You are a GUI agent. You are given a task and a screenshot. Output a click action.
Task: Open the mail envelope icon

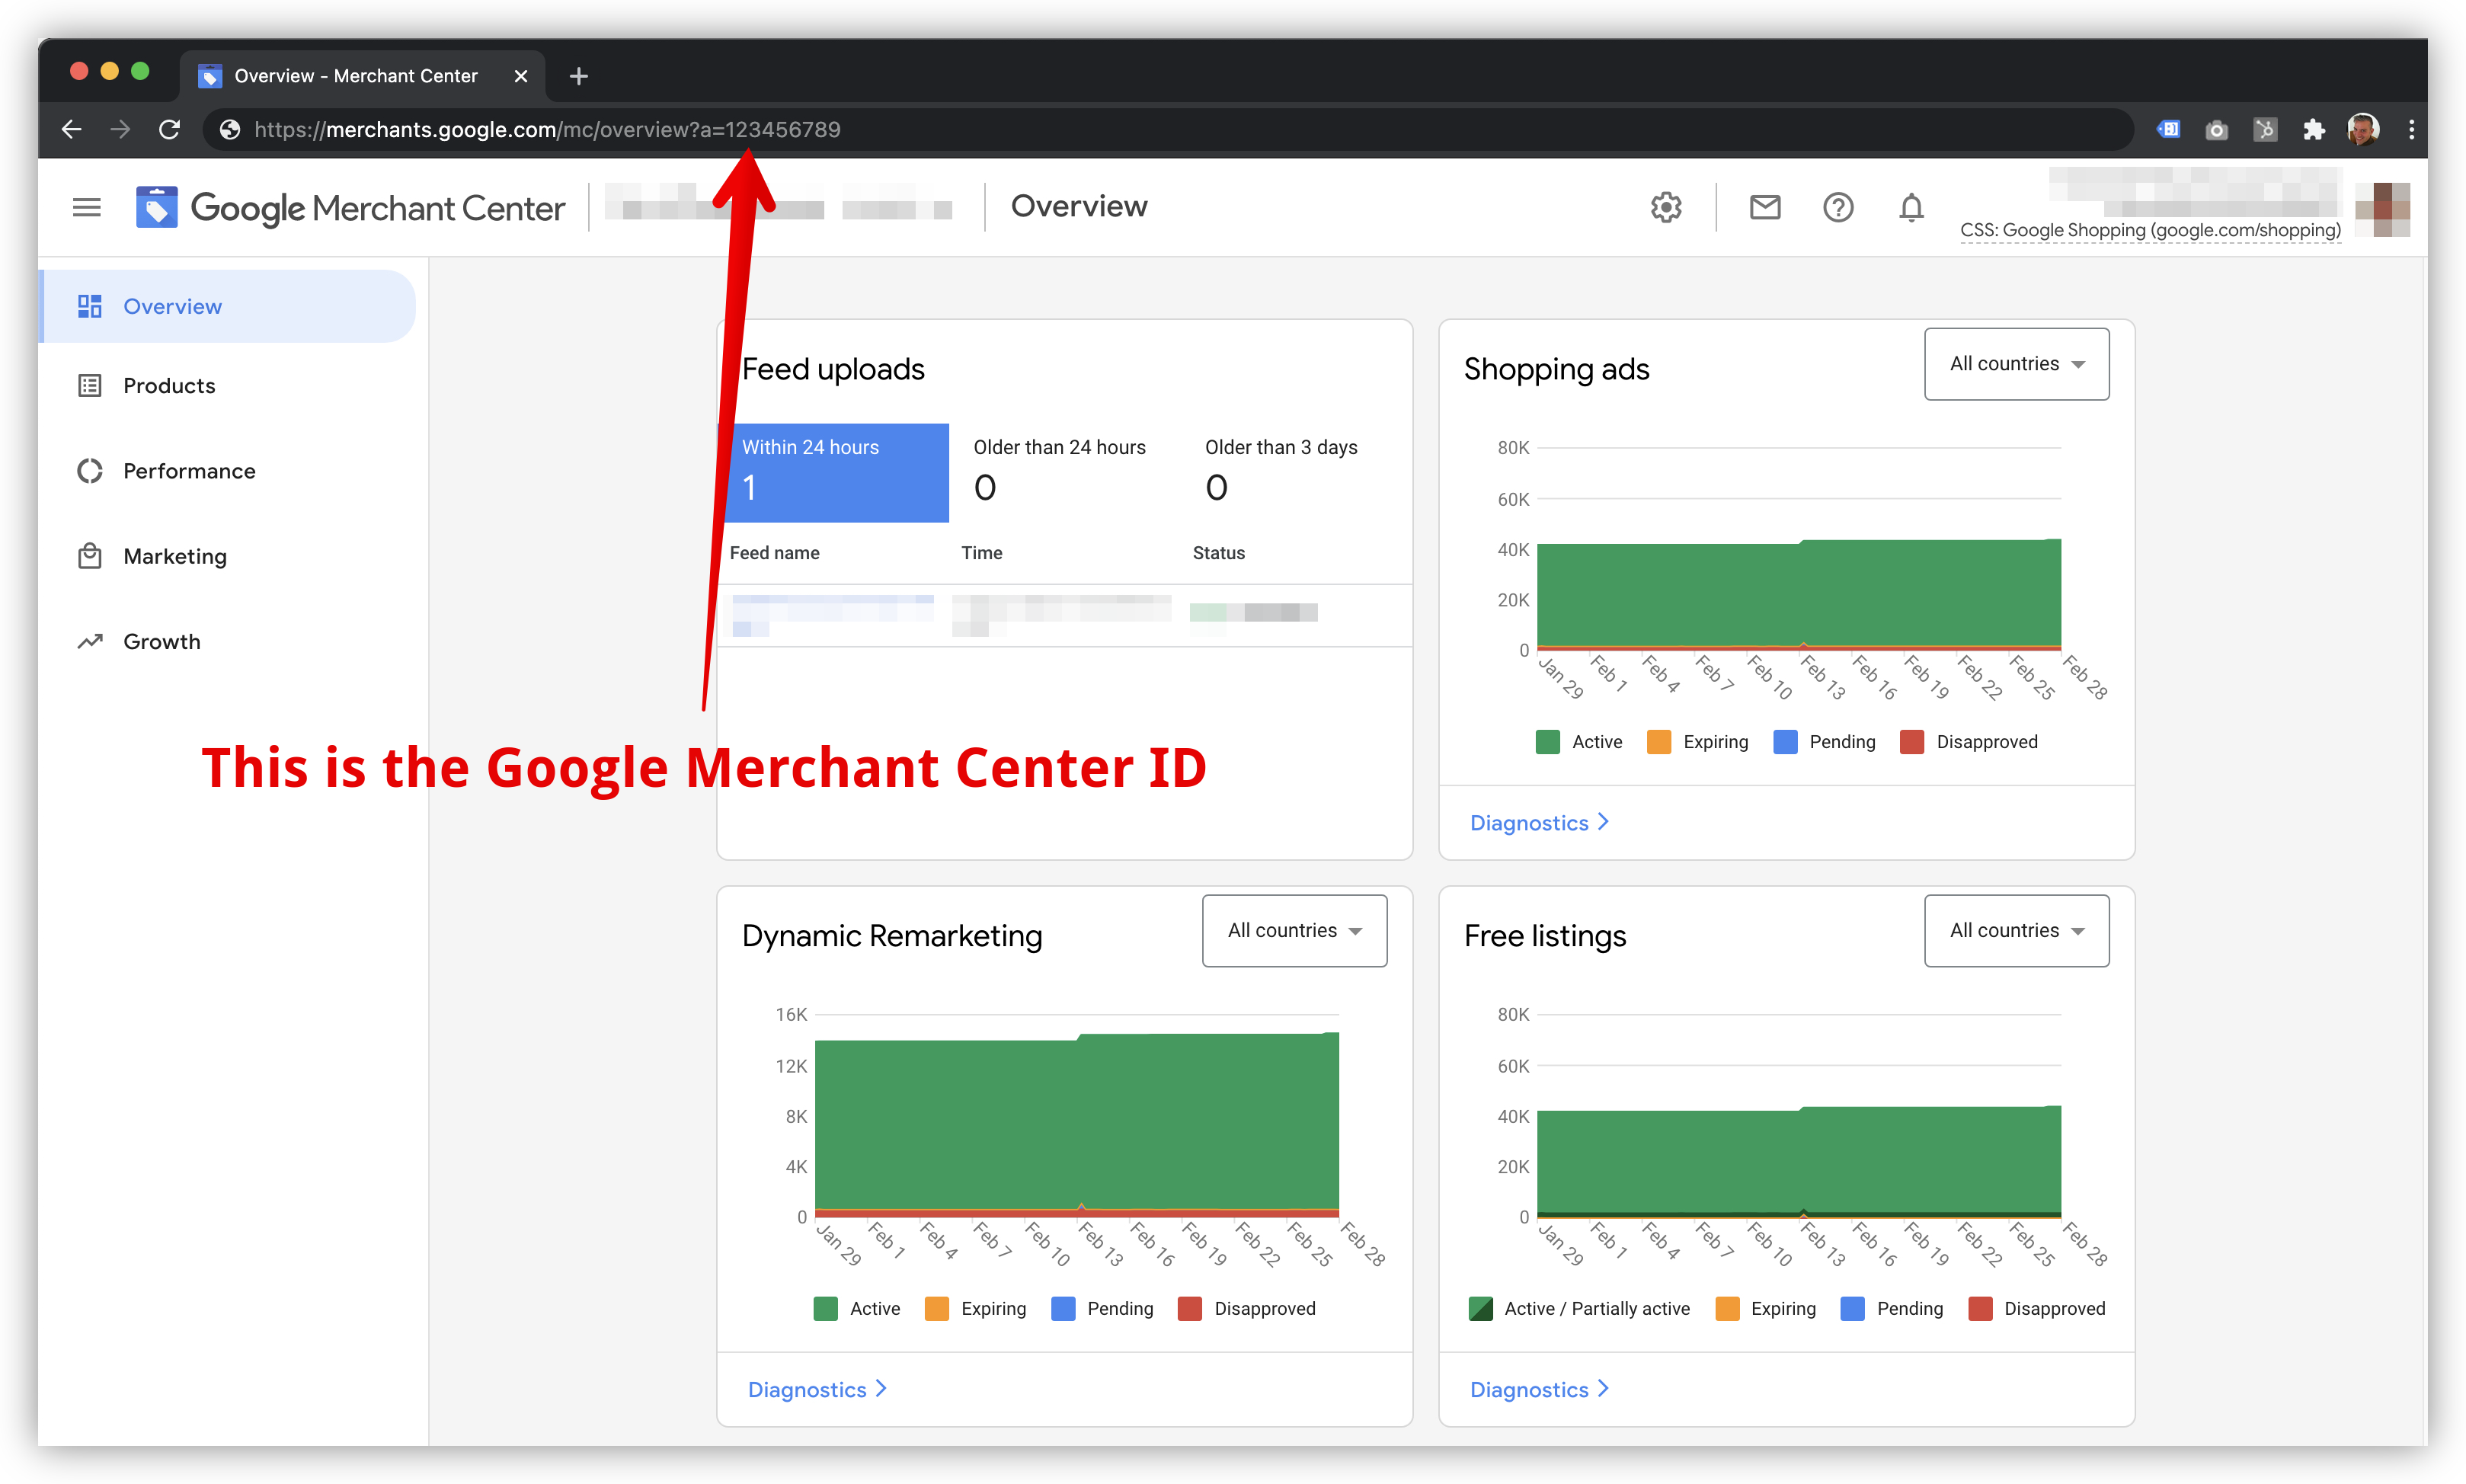click(x=1764, y=207)
